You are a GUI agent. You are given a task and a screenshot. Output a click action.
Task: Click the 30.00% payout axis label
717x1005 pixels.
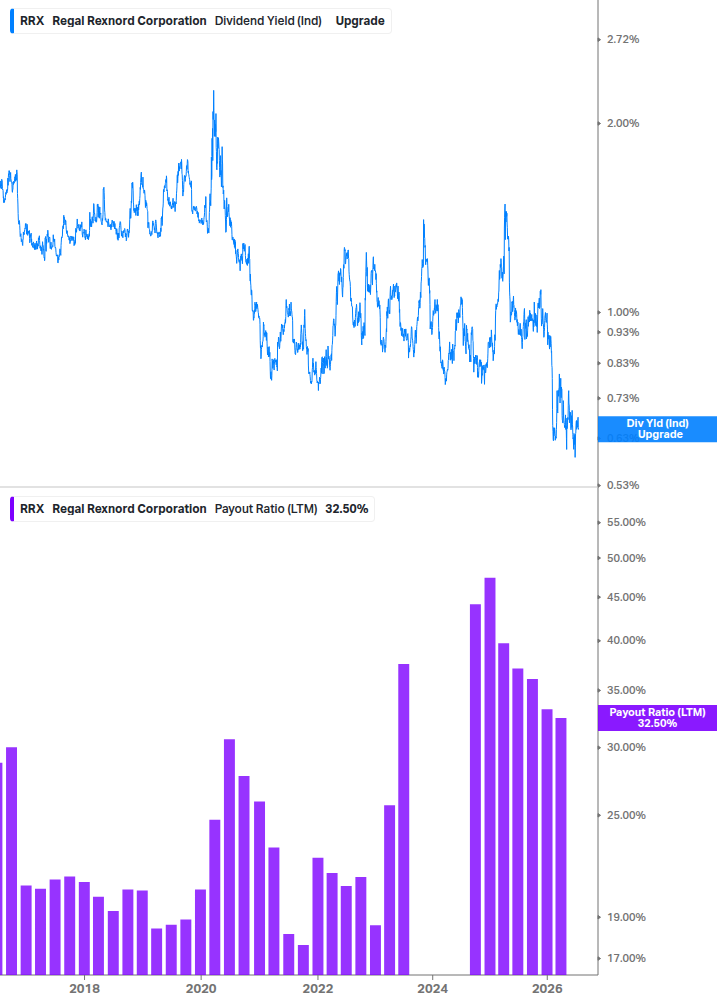click(626, 747)
